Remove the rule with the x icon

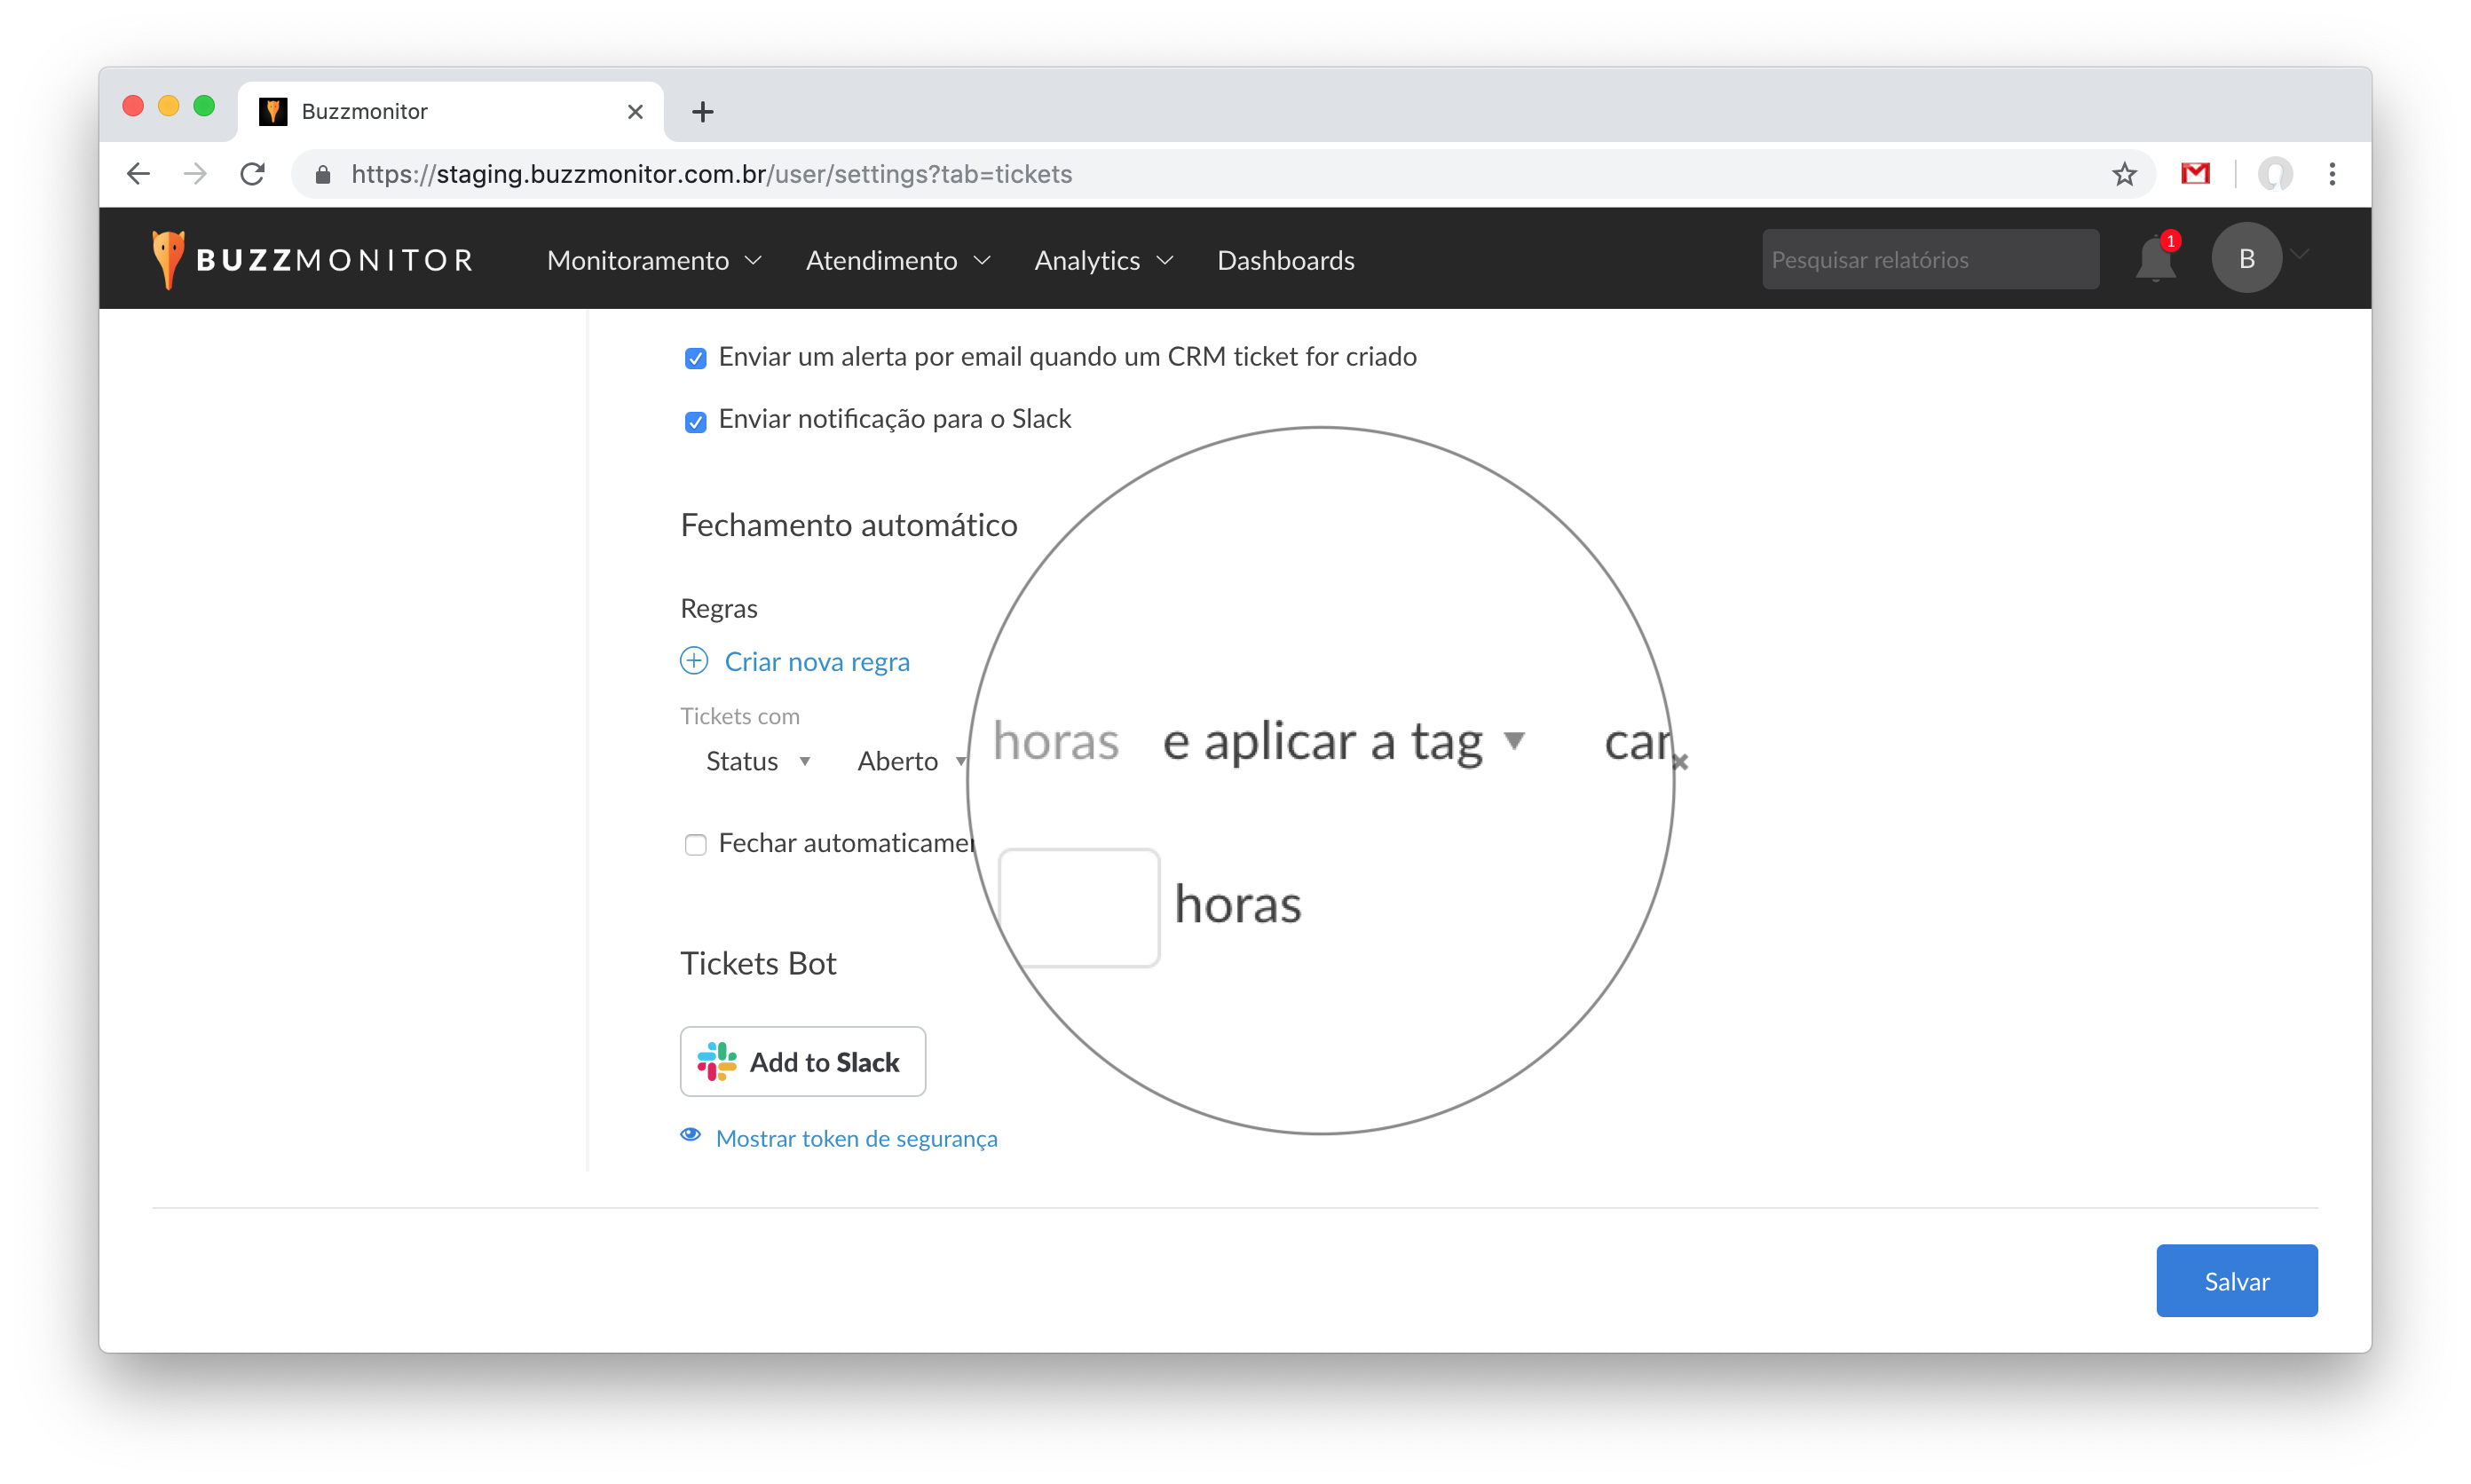[x=1680, y=762]
